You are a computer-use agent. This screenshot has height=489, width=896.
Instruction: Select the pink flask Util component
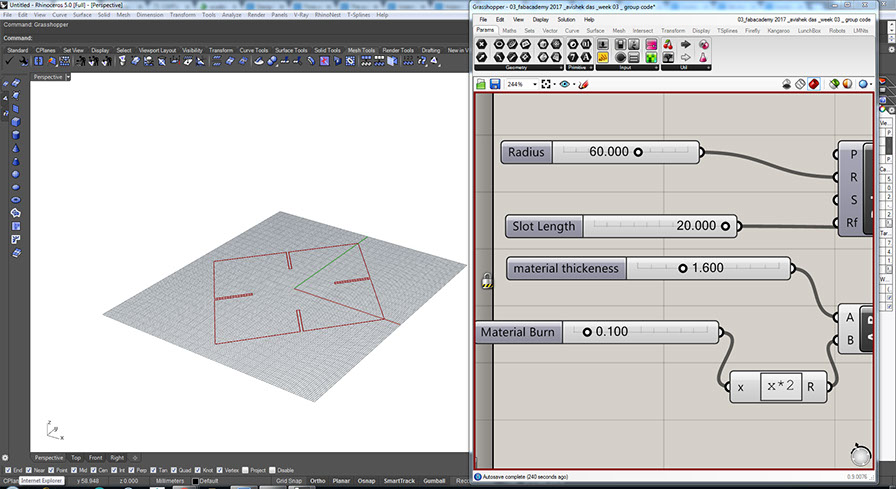[703, 57]
